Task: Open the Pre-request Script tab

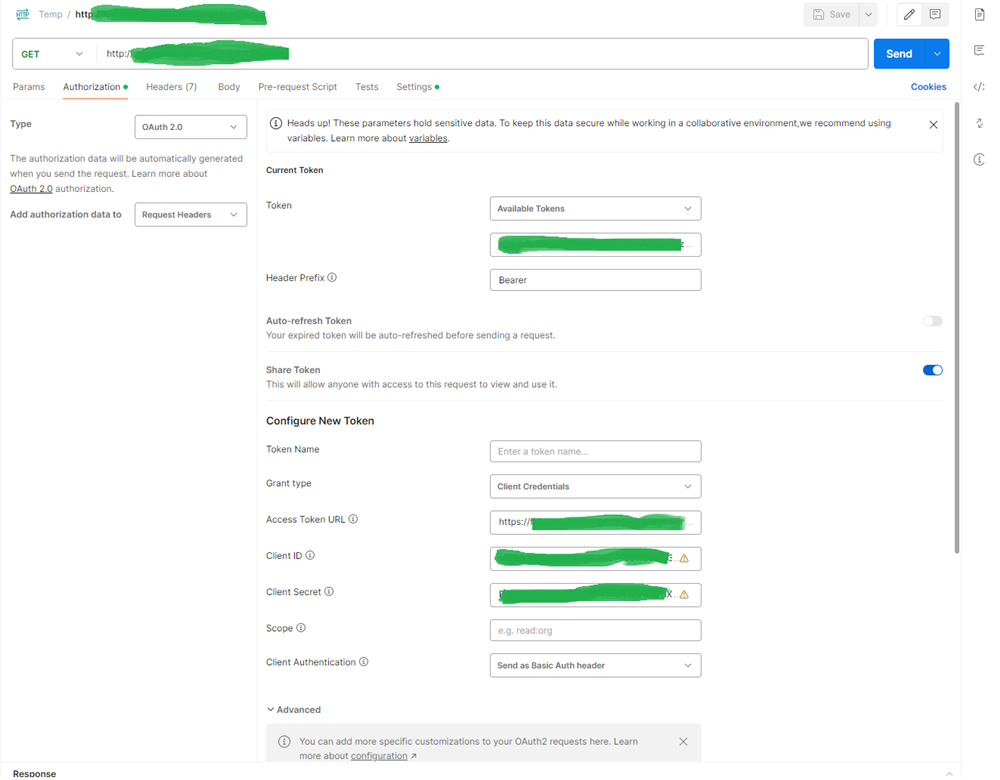Action: [x=297, y=87]
